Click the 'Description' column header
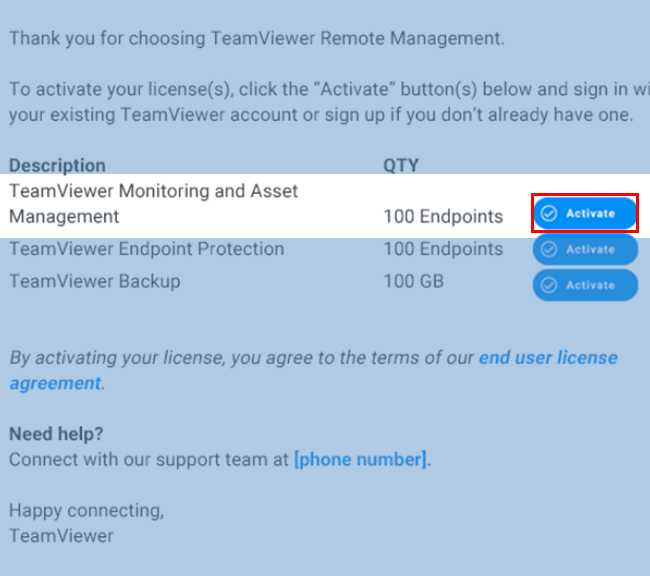 57,165
